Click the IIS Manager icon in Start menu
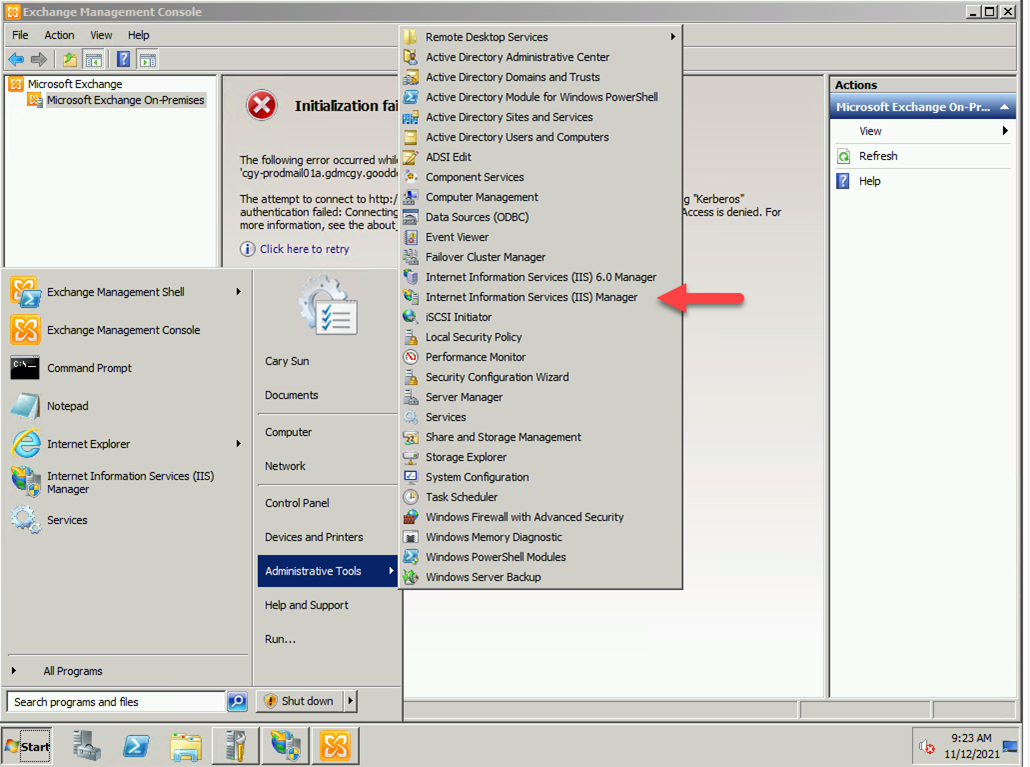 pyautogui.click(x=26, y=481)
